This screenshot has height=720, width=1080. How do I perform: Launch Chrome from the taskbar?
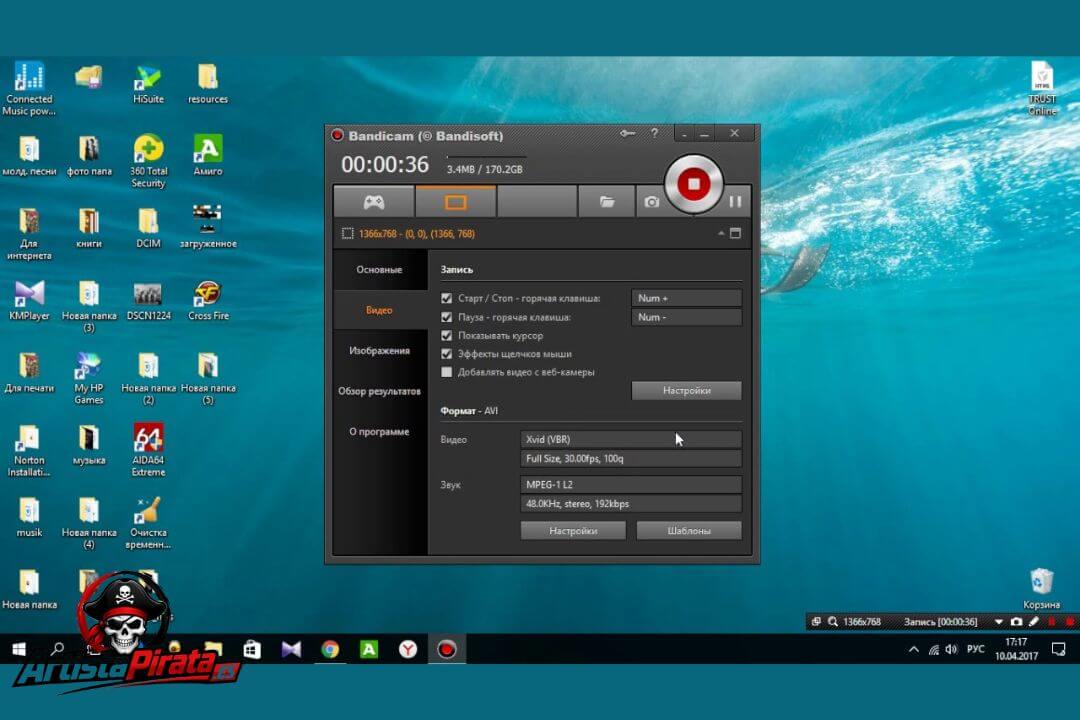pyautogui.click(x=330, y=649)
